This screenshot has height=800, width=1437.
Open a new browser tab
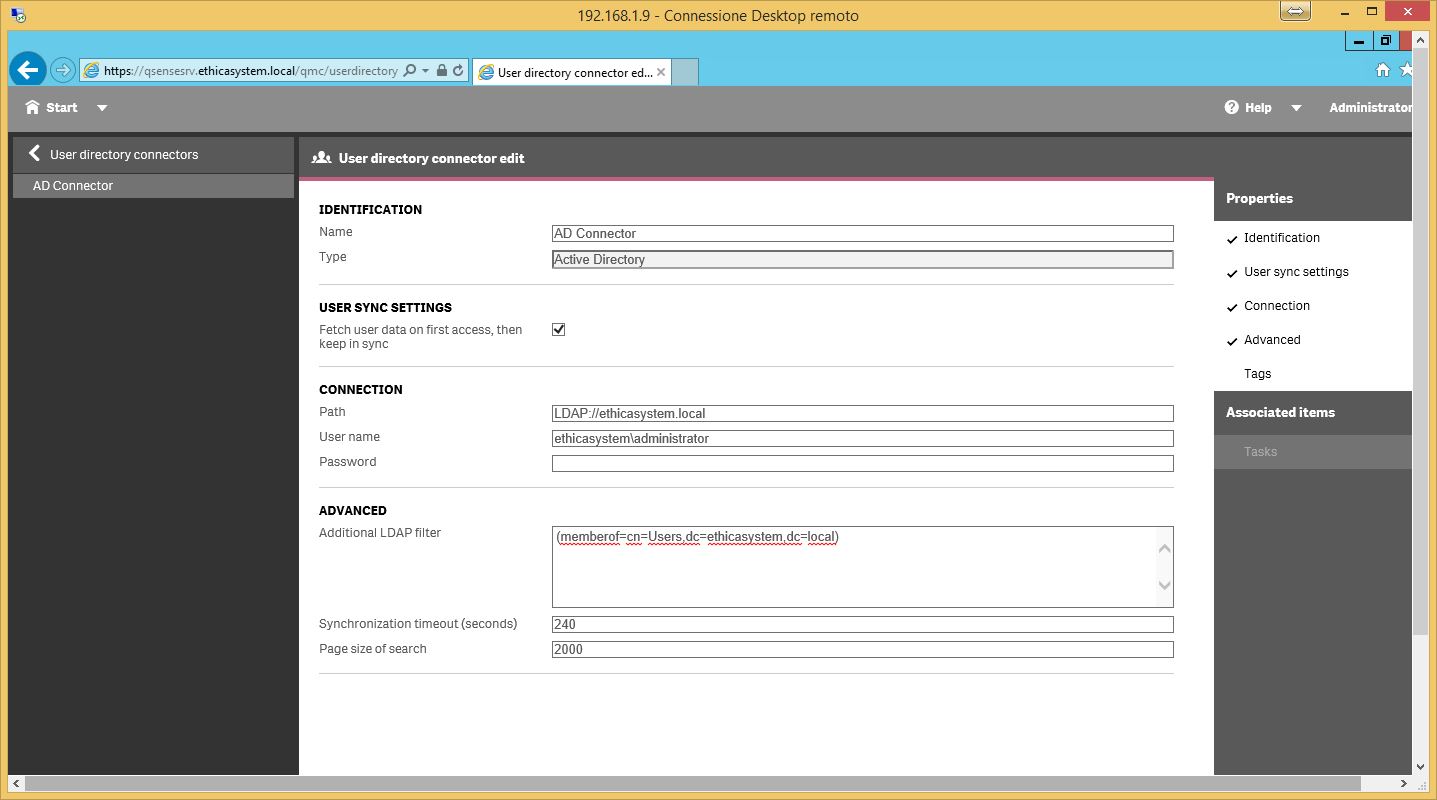[684, 72]
